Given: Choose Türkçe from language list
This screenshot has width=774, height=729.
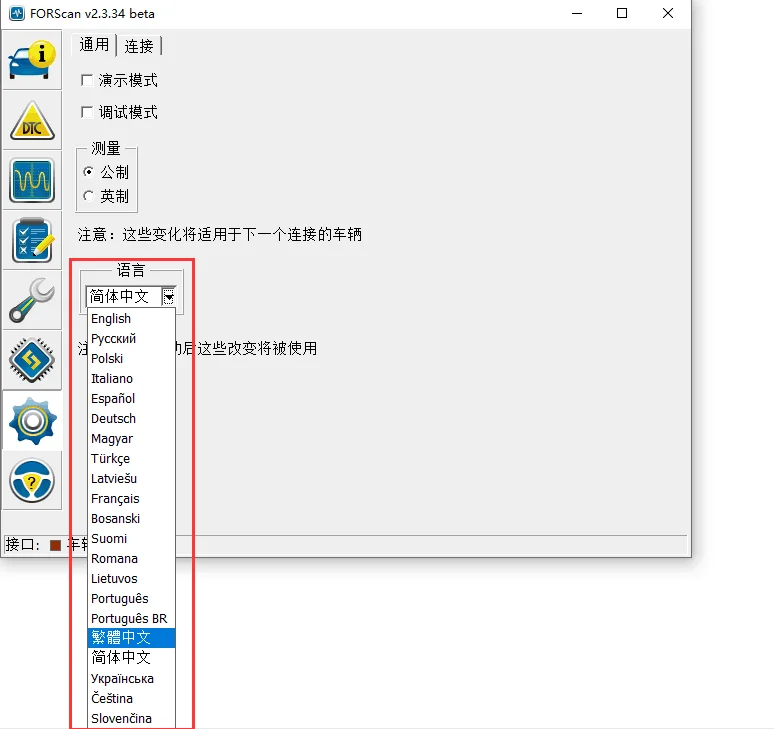Looking at the screenshot, I should (x=131, y=459).
